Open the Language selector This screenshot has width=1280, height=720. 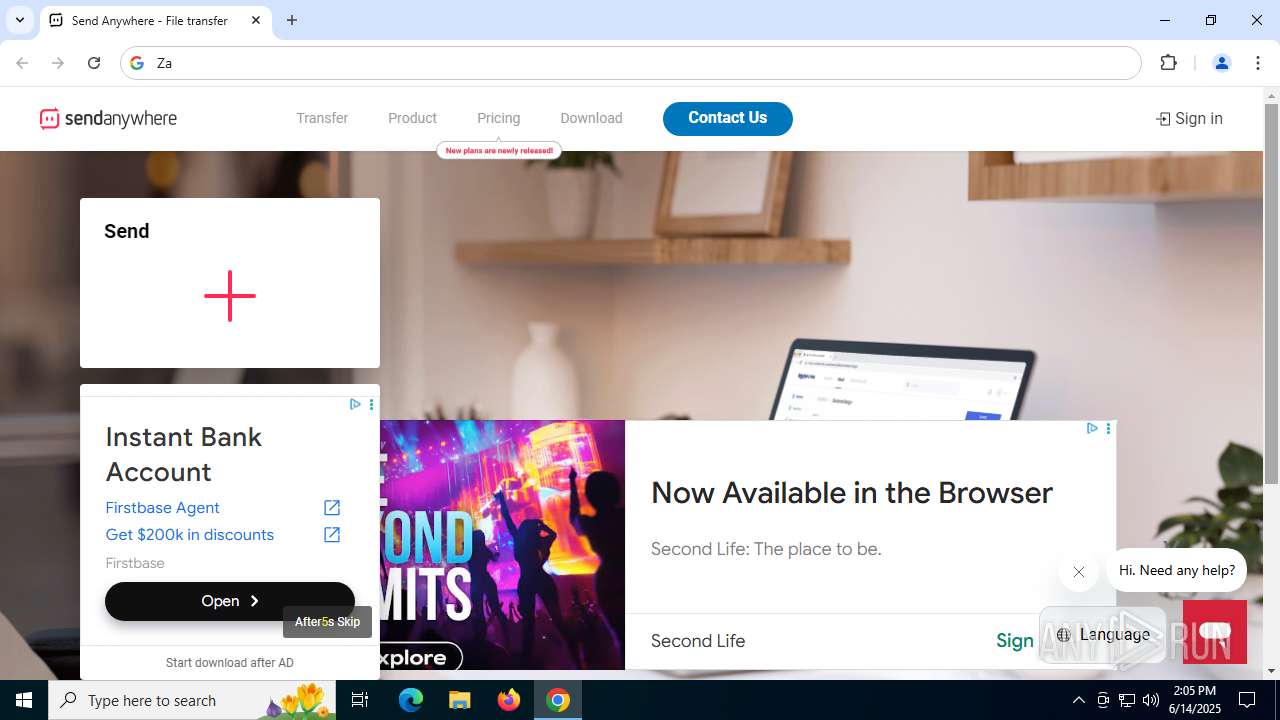[1103, 634]
